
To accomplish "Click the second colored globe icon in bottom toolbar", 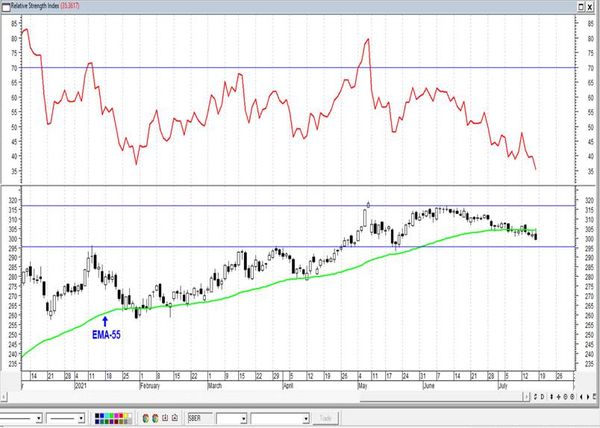I will click(x=155, y=418).
